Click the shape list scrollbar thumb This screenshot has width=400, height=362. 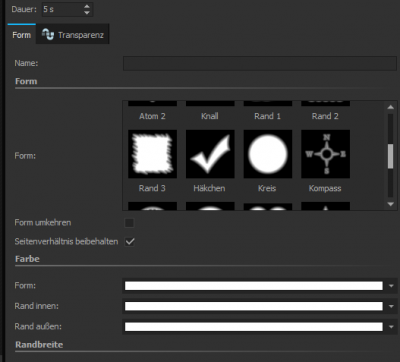coord(391,156)
